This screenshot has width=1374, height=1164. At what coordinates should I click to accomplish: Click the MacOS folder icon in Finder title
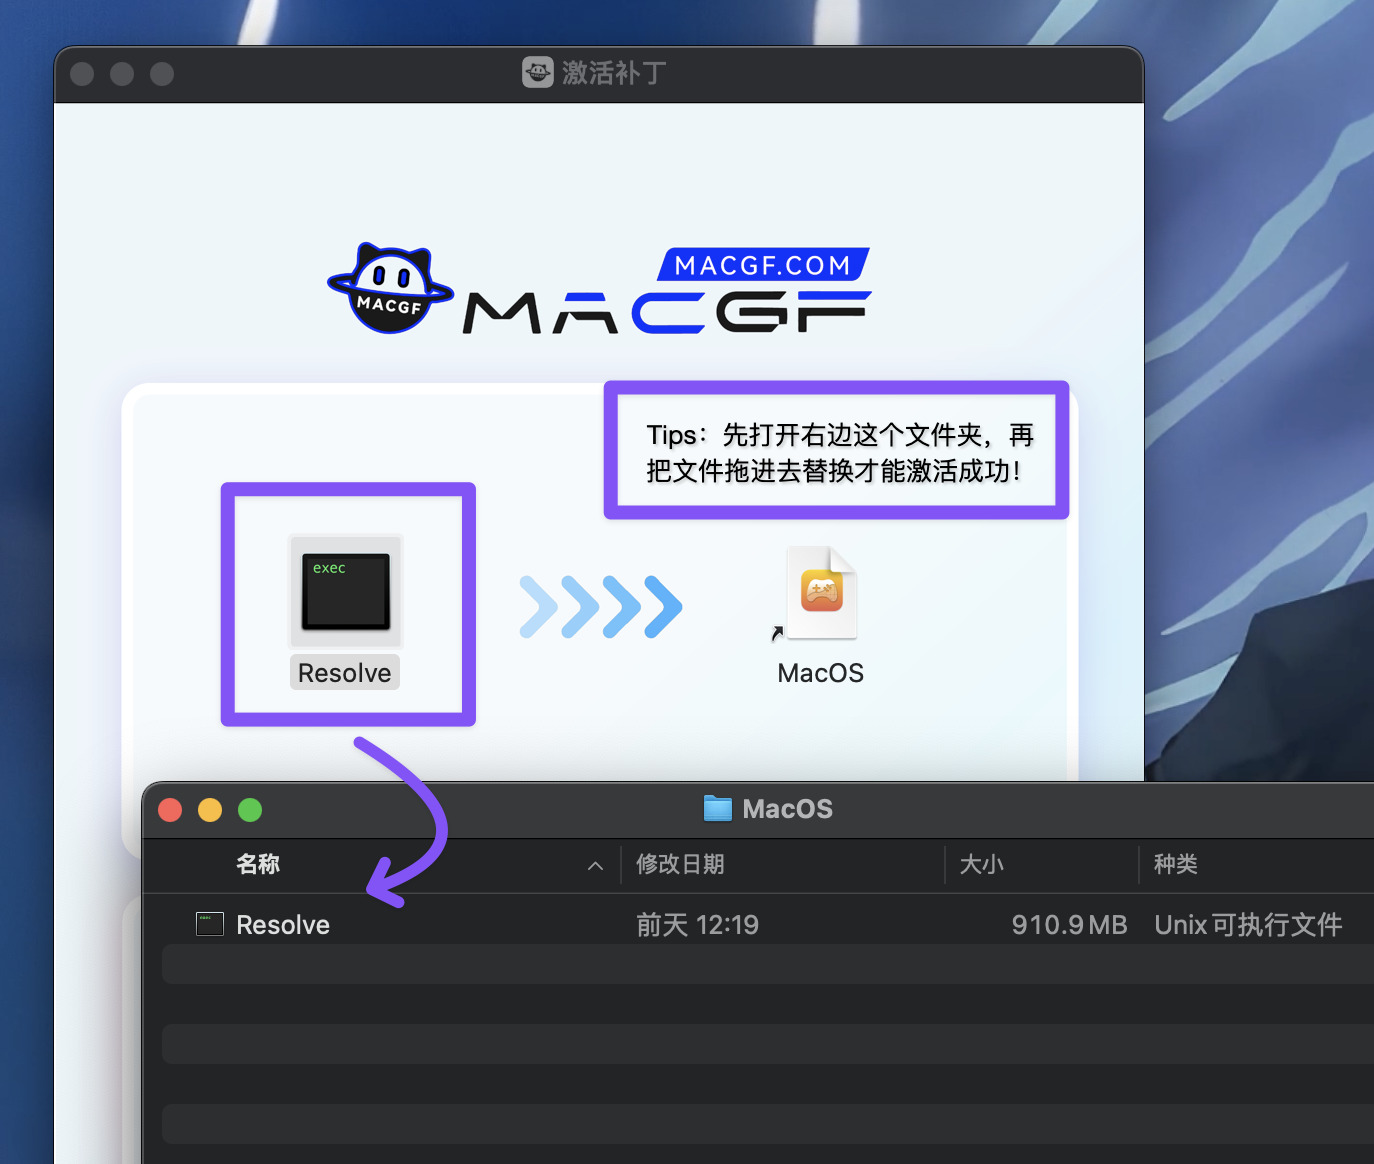coord(717,809)
